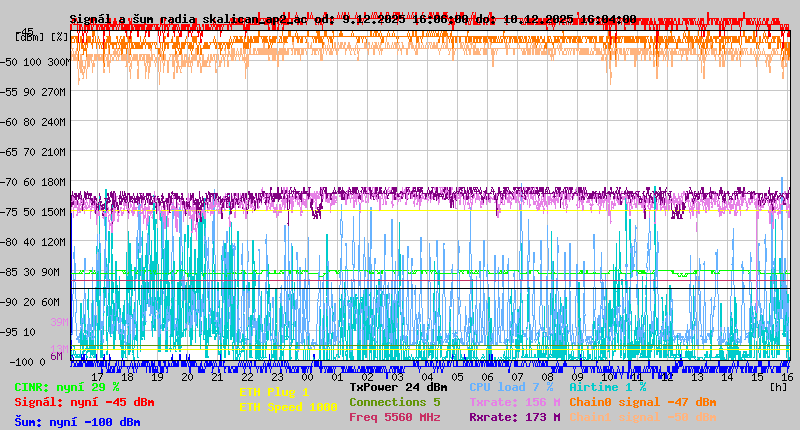Click the '-85 30 90M' axis row label

[30, 272]
